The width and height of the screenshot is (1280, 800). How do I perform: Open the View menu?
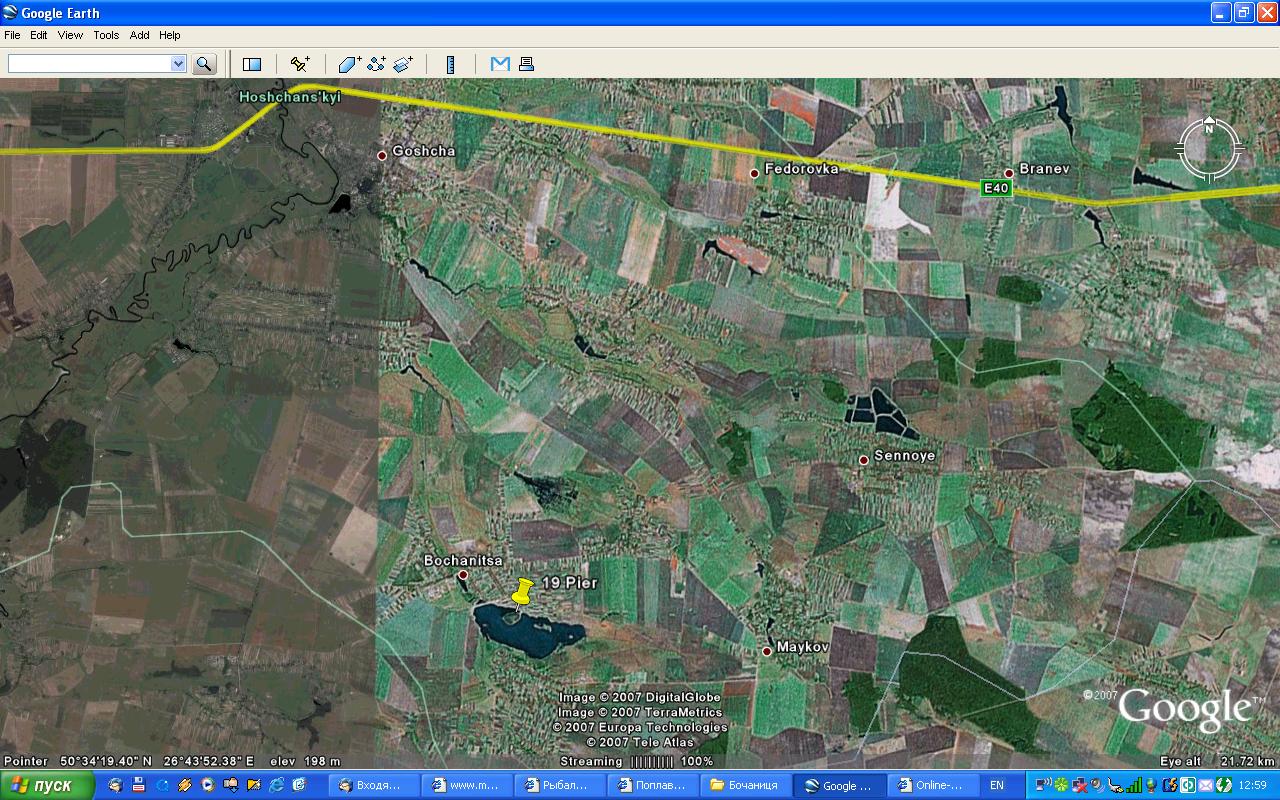[x=70, y=35]
